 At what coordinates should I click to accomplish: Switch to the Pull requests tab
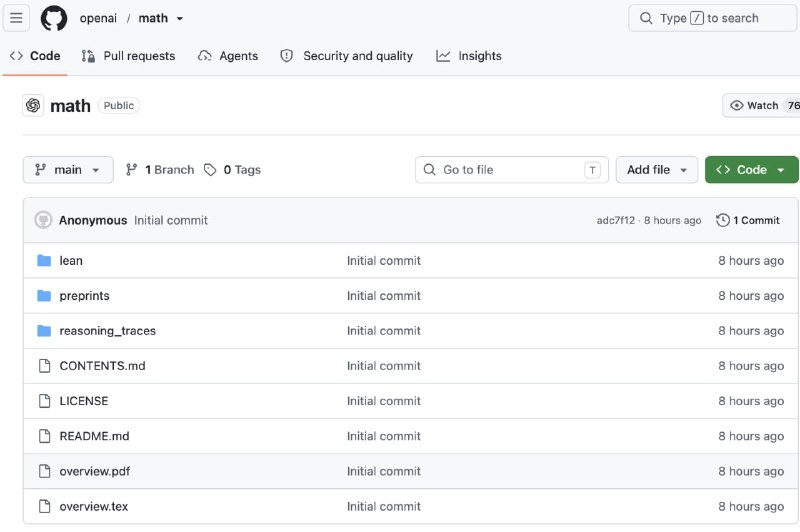128,56
